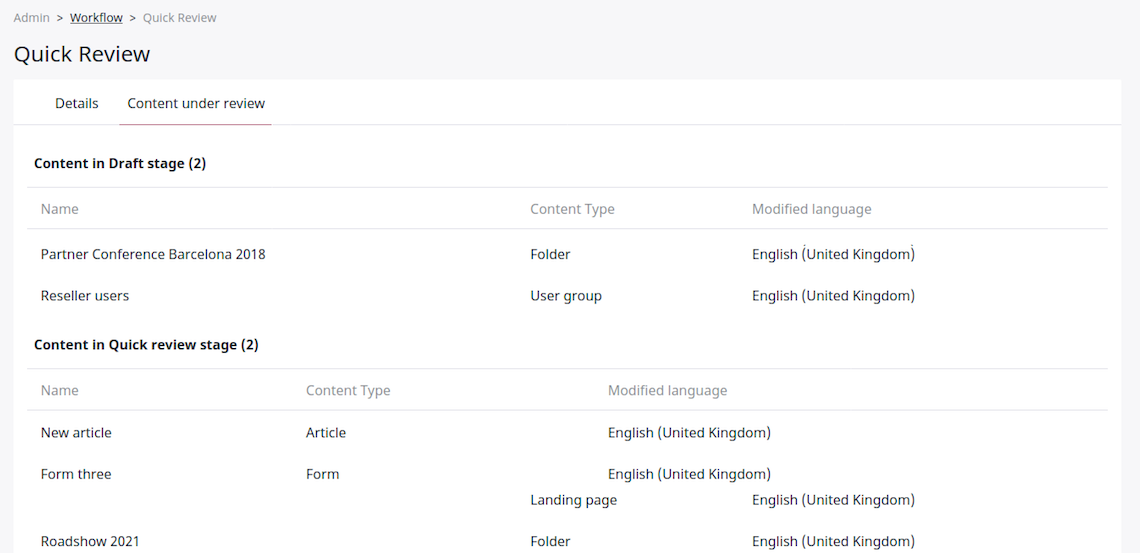Screen dimensions: 1140x553
Task: Click the Admin breadcrumb item
Action: 31,17
